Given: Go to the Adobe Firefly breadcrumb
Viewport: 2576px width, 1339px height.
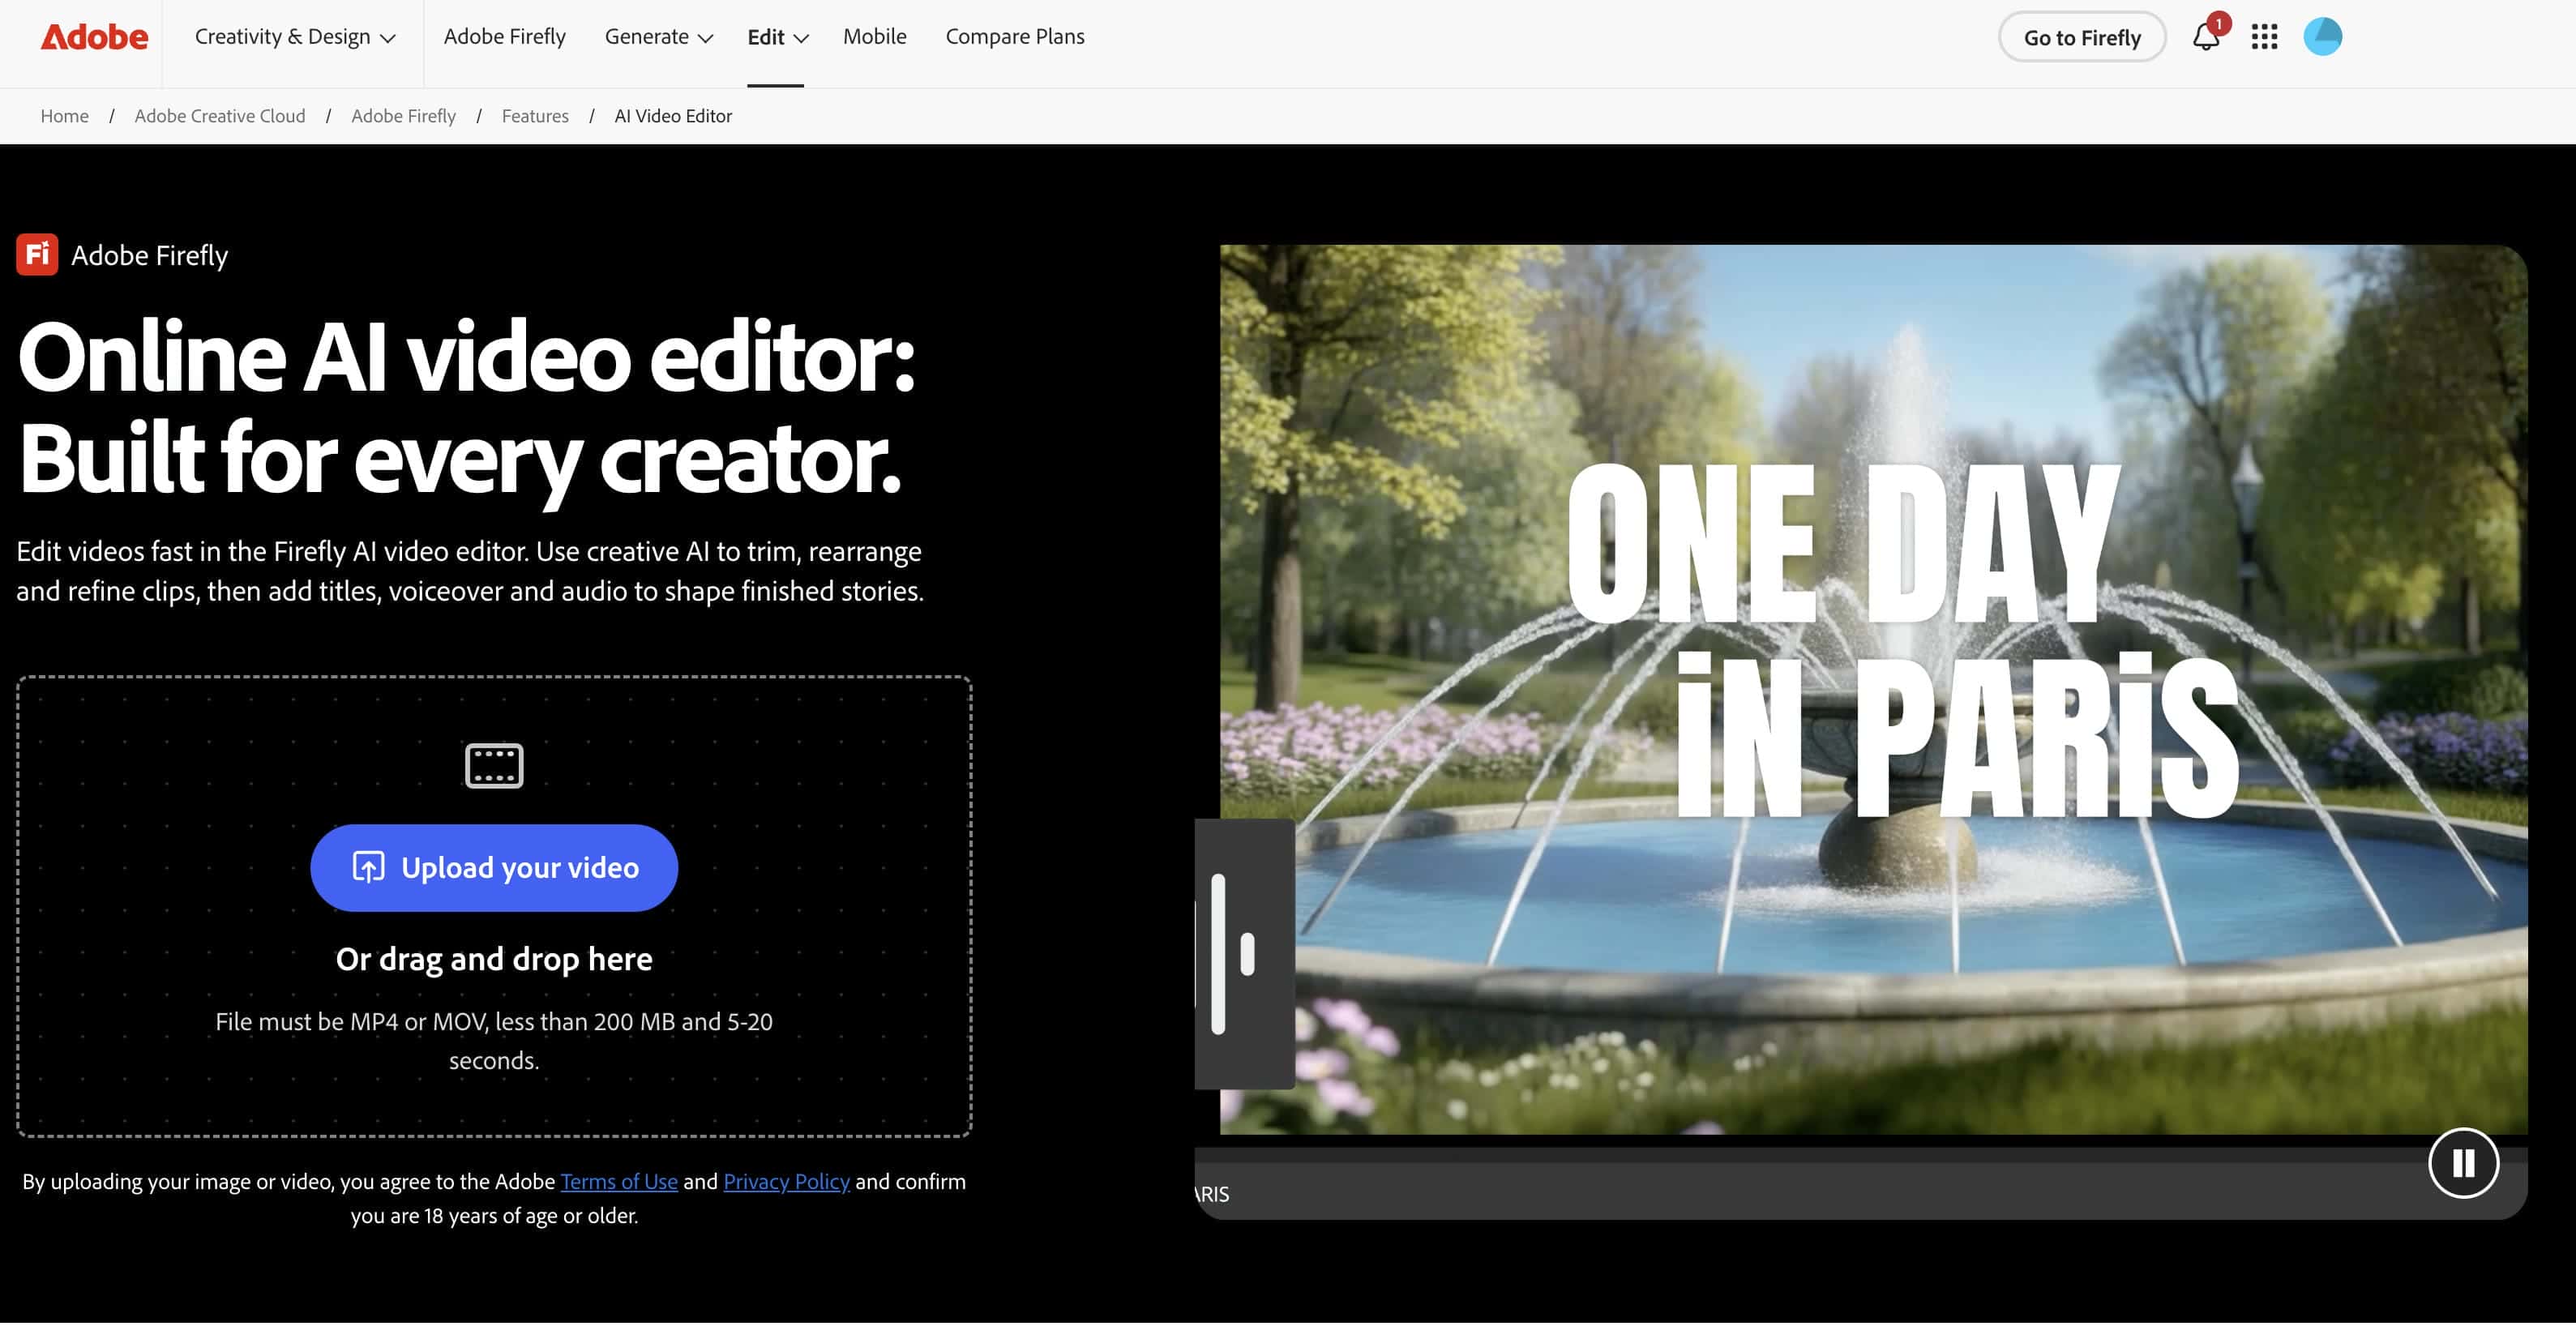Looking at the screenshot, I should point(404,116).
